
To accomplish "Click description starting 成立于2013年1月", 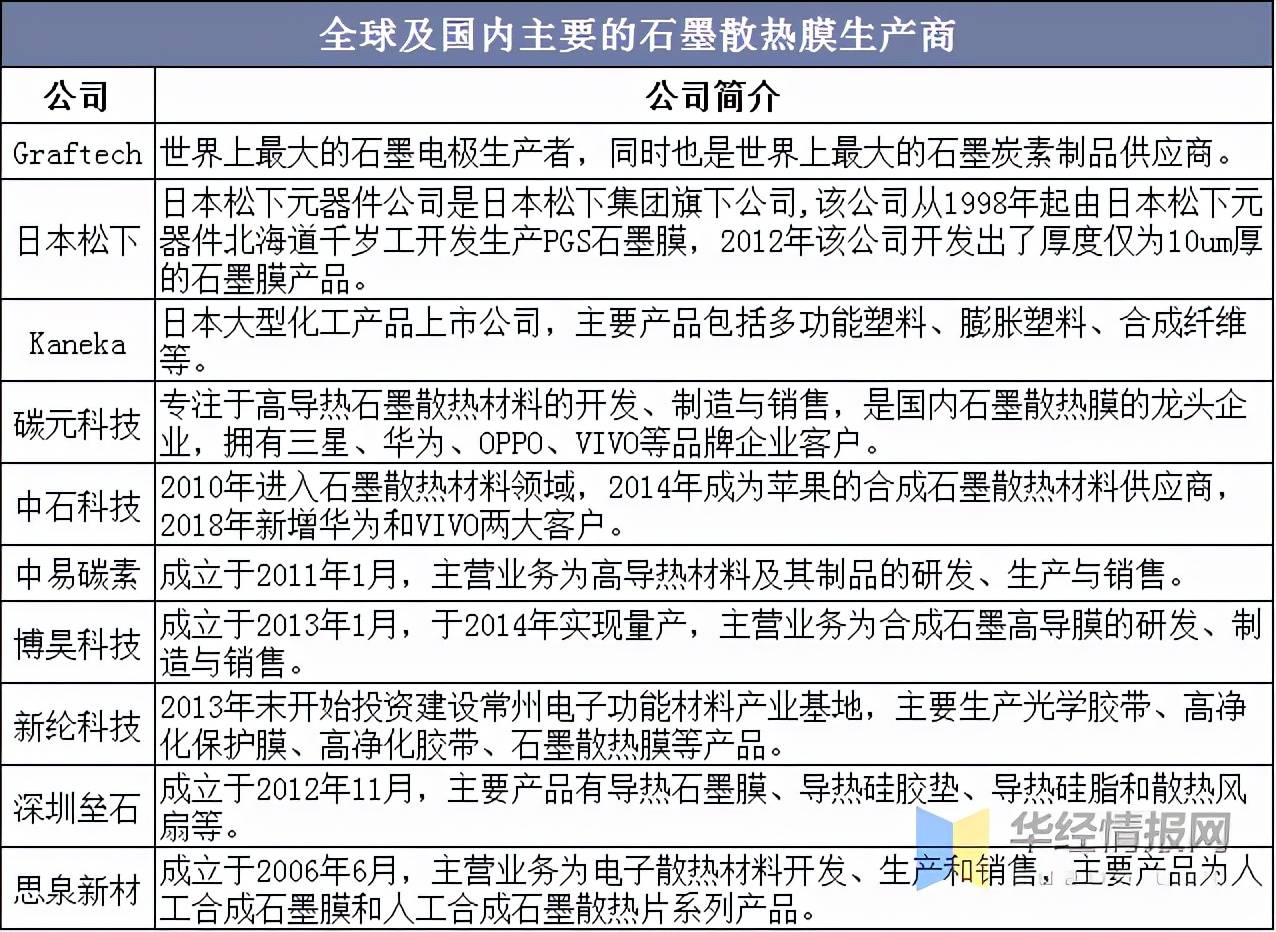I will pyautogui.click(x=714, y=642).
